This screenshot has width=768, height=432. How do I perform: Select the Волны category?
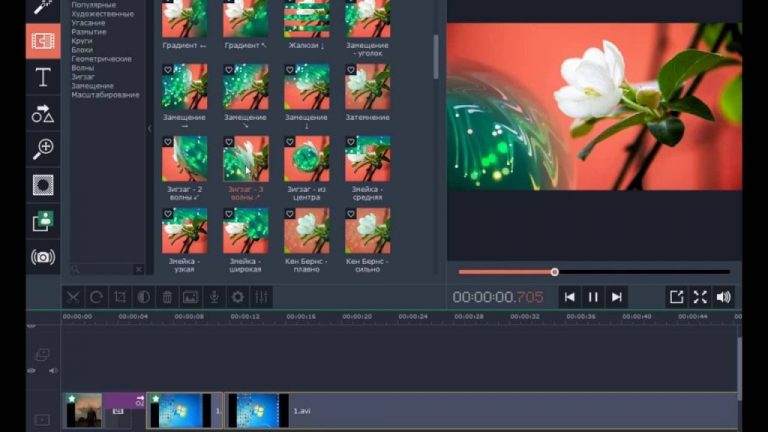click(x=83, y=68)
